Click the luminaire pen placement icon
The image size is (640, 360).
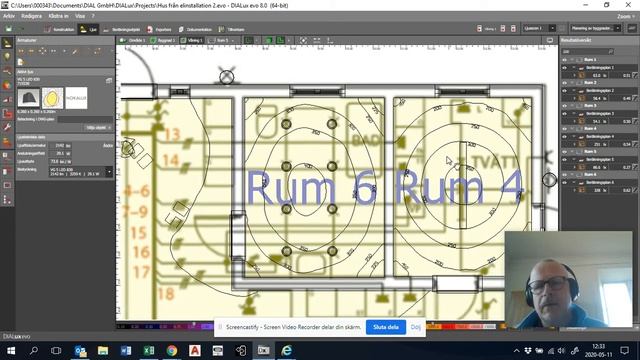point(75,51)
